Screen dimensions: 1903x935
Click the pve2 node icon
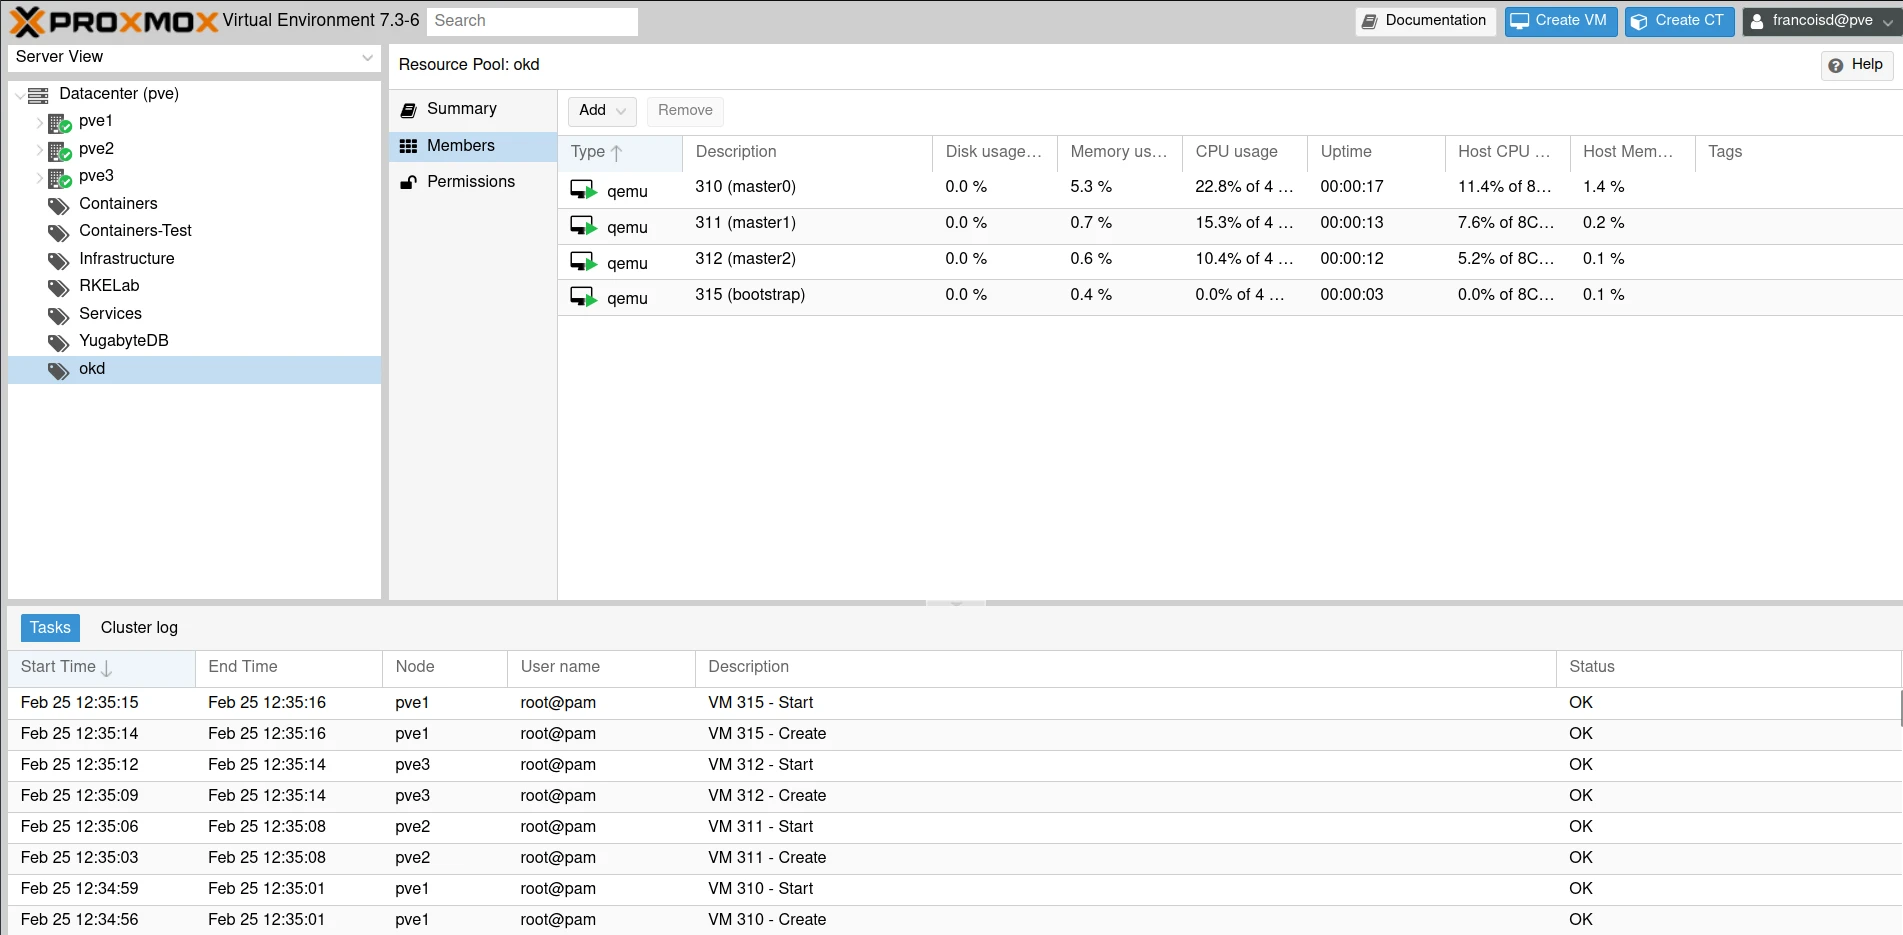click(59, 151)
